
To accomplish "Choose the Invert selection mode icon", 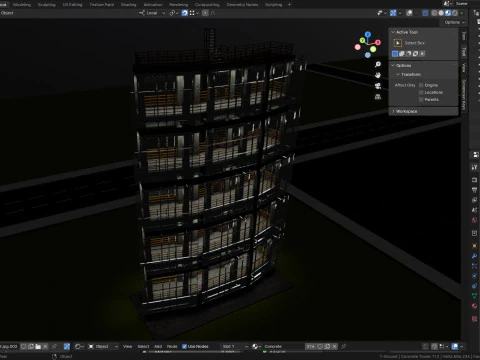I will pos(416,54).
